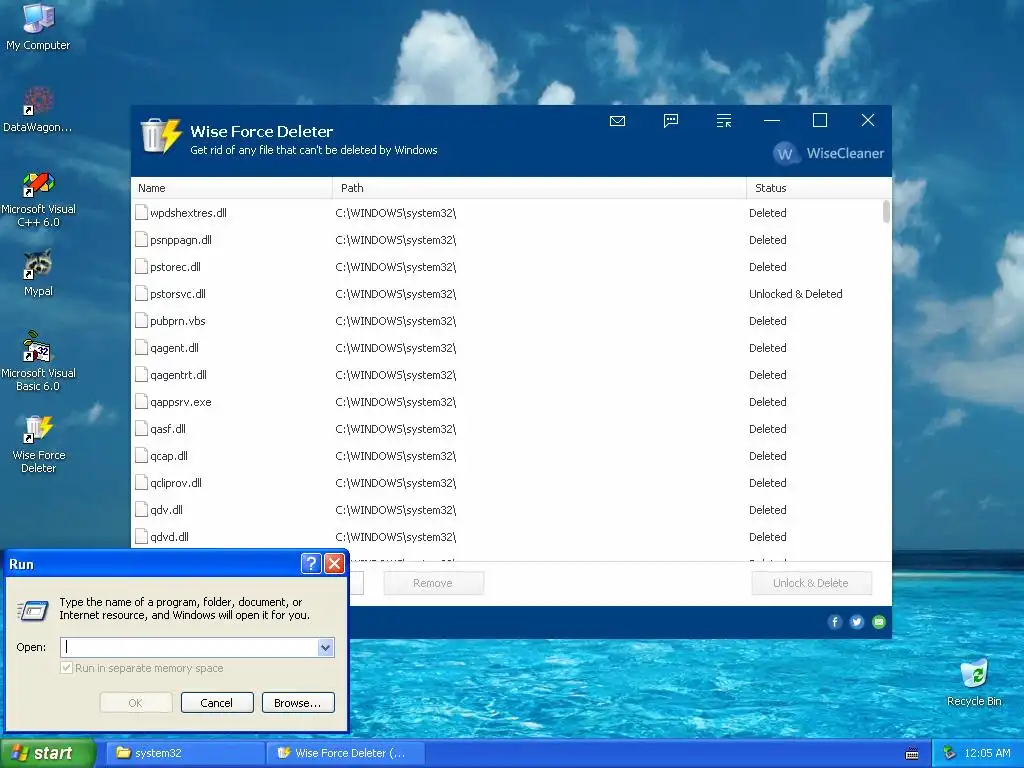
Task: Click the Deleted status for wpdshextres.dll
Action: coord(767,213)
